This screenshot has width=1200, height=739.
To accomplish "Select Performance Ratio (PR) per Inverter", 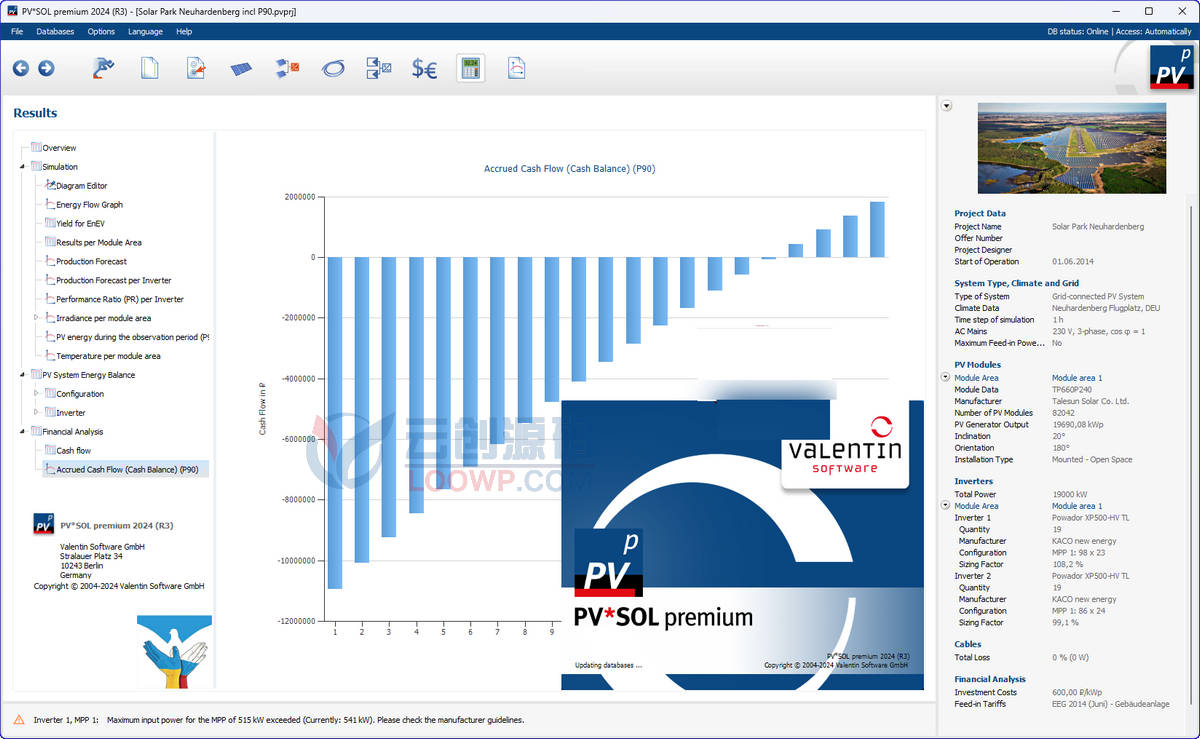I will 120,300.
